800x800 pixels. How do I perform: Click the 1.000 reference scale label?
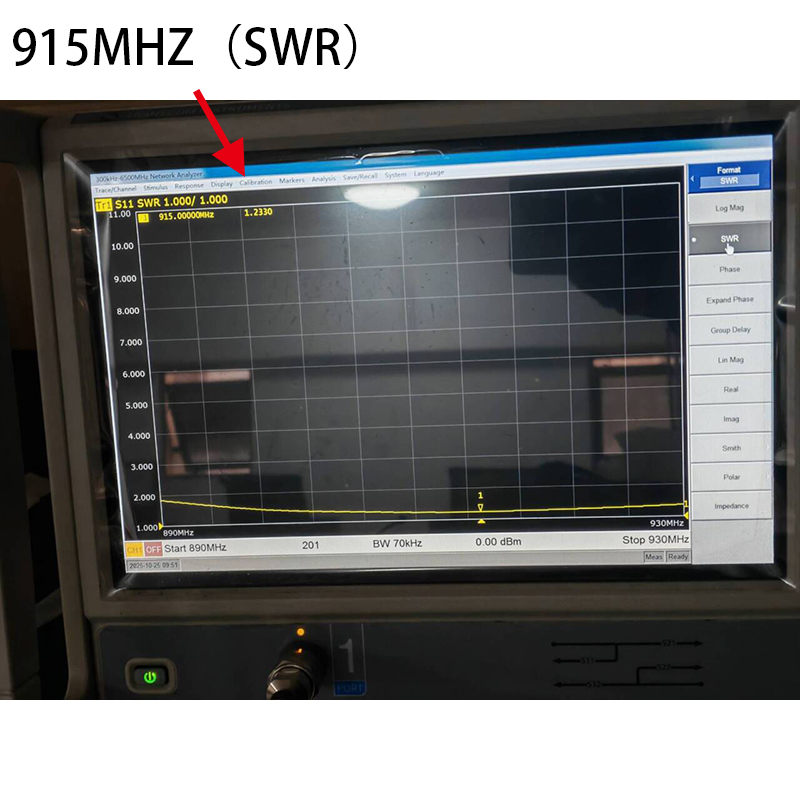147,528
